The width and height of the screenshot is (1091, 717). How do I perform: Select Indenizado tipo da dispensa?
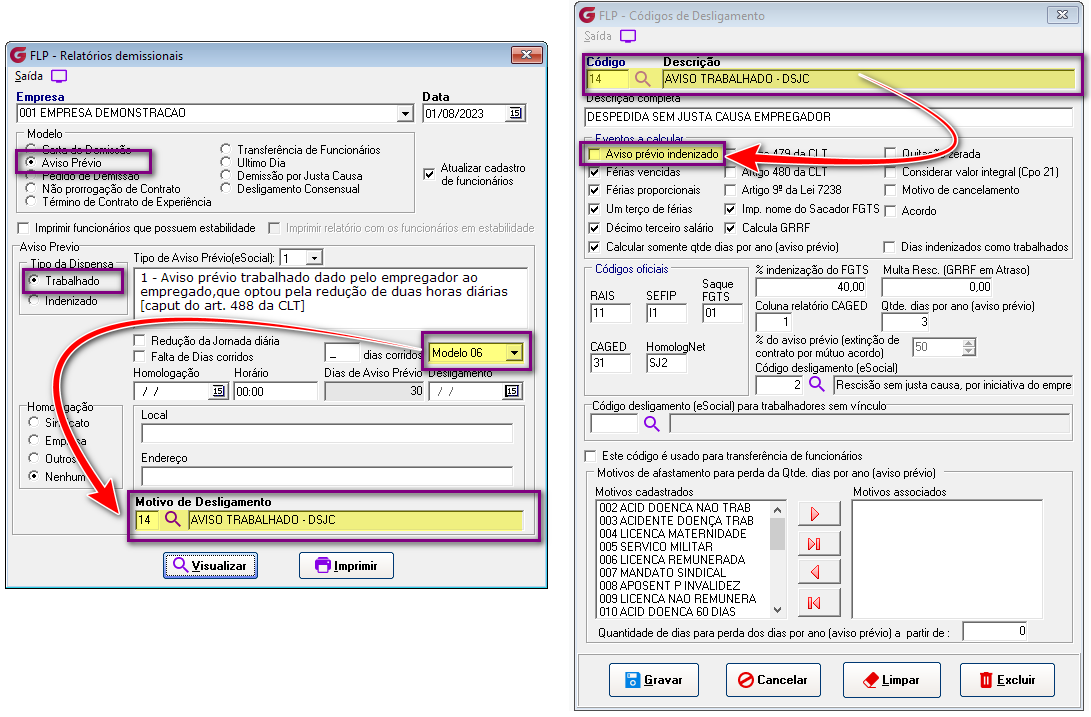point(33,301)
